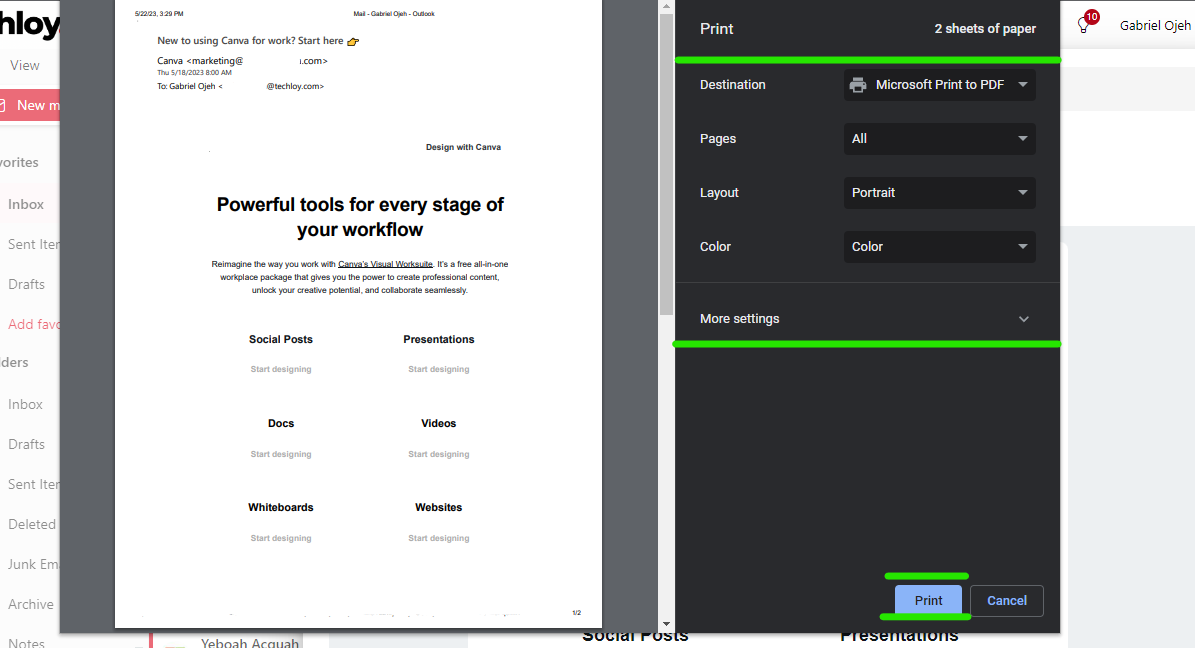Click 'Videos' heading in preview

[438, 423]
